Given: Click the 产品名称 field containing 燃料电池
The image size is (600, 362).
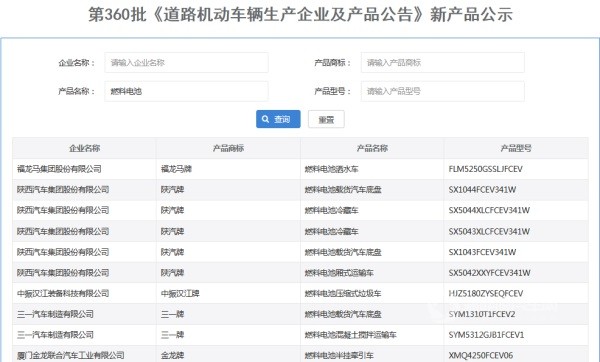Looking at the screenshot, I should coord(186,91).
